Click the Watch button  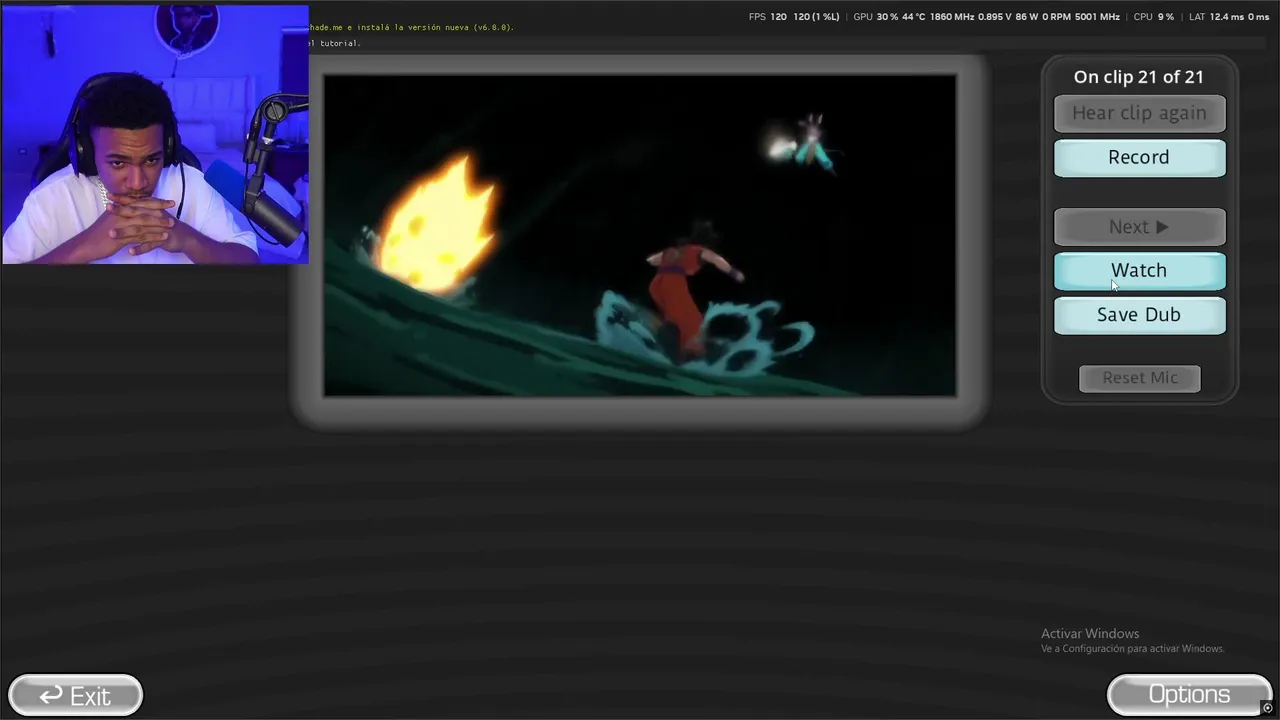tap(1139, 271)
